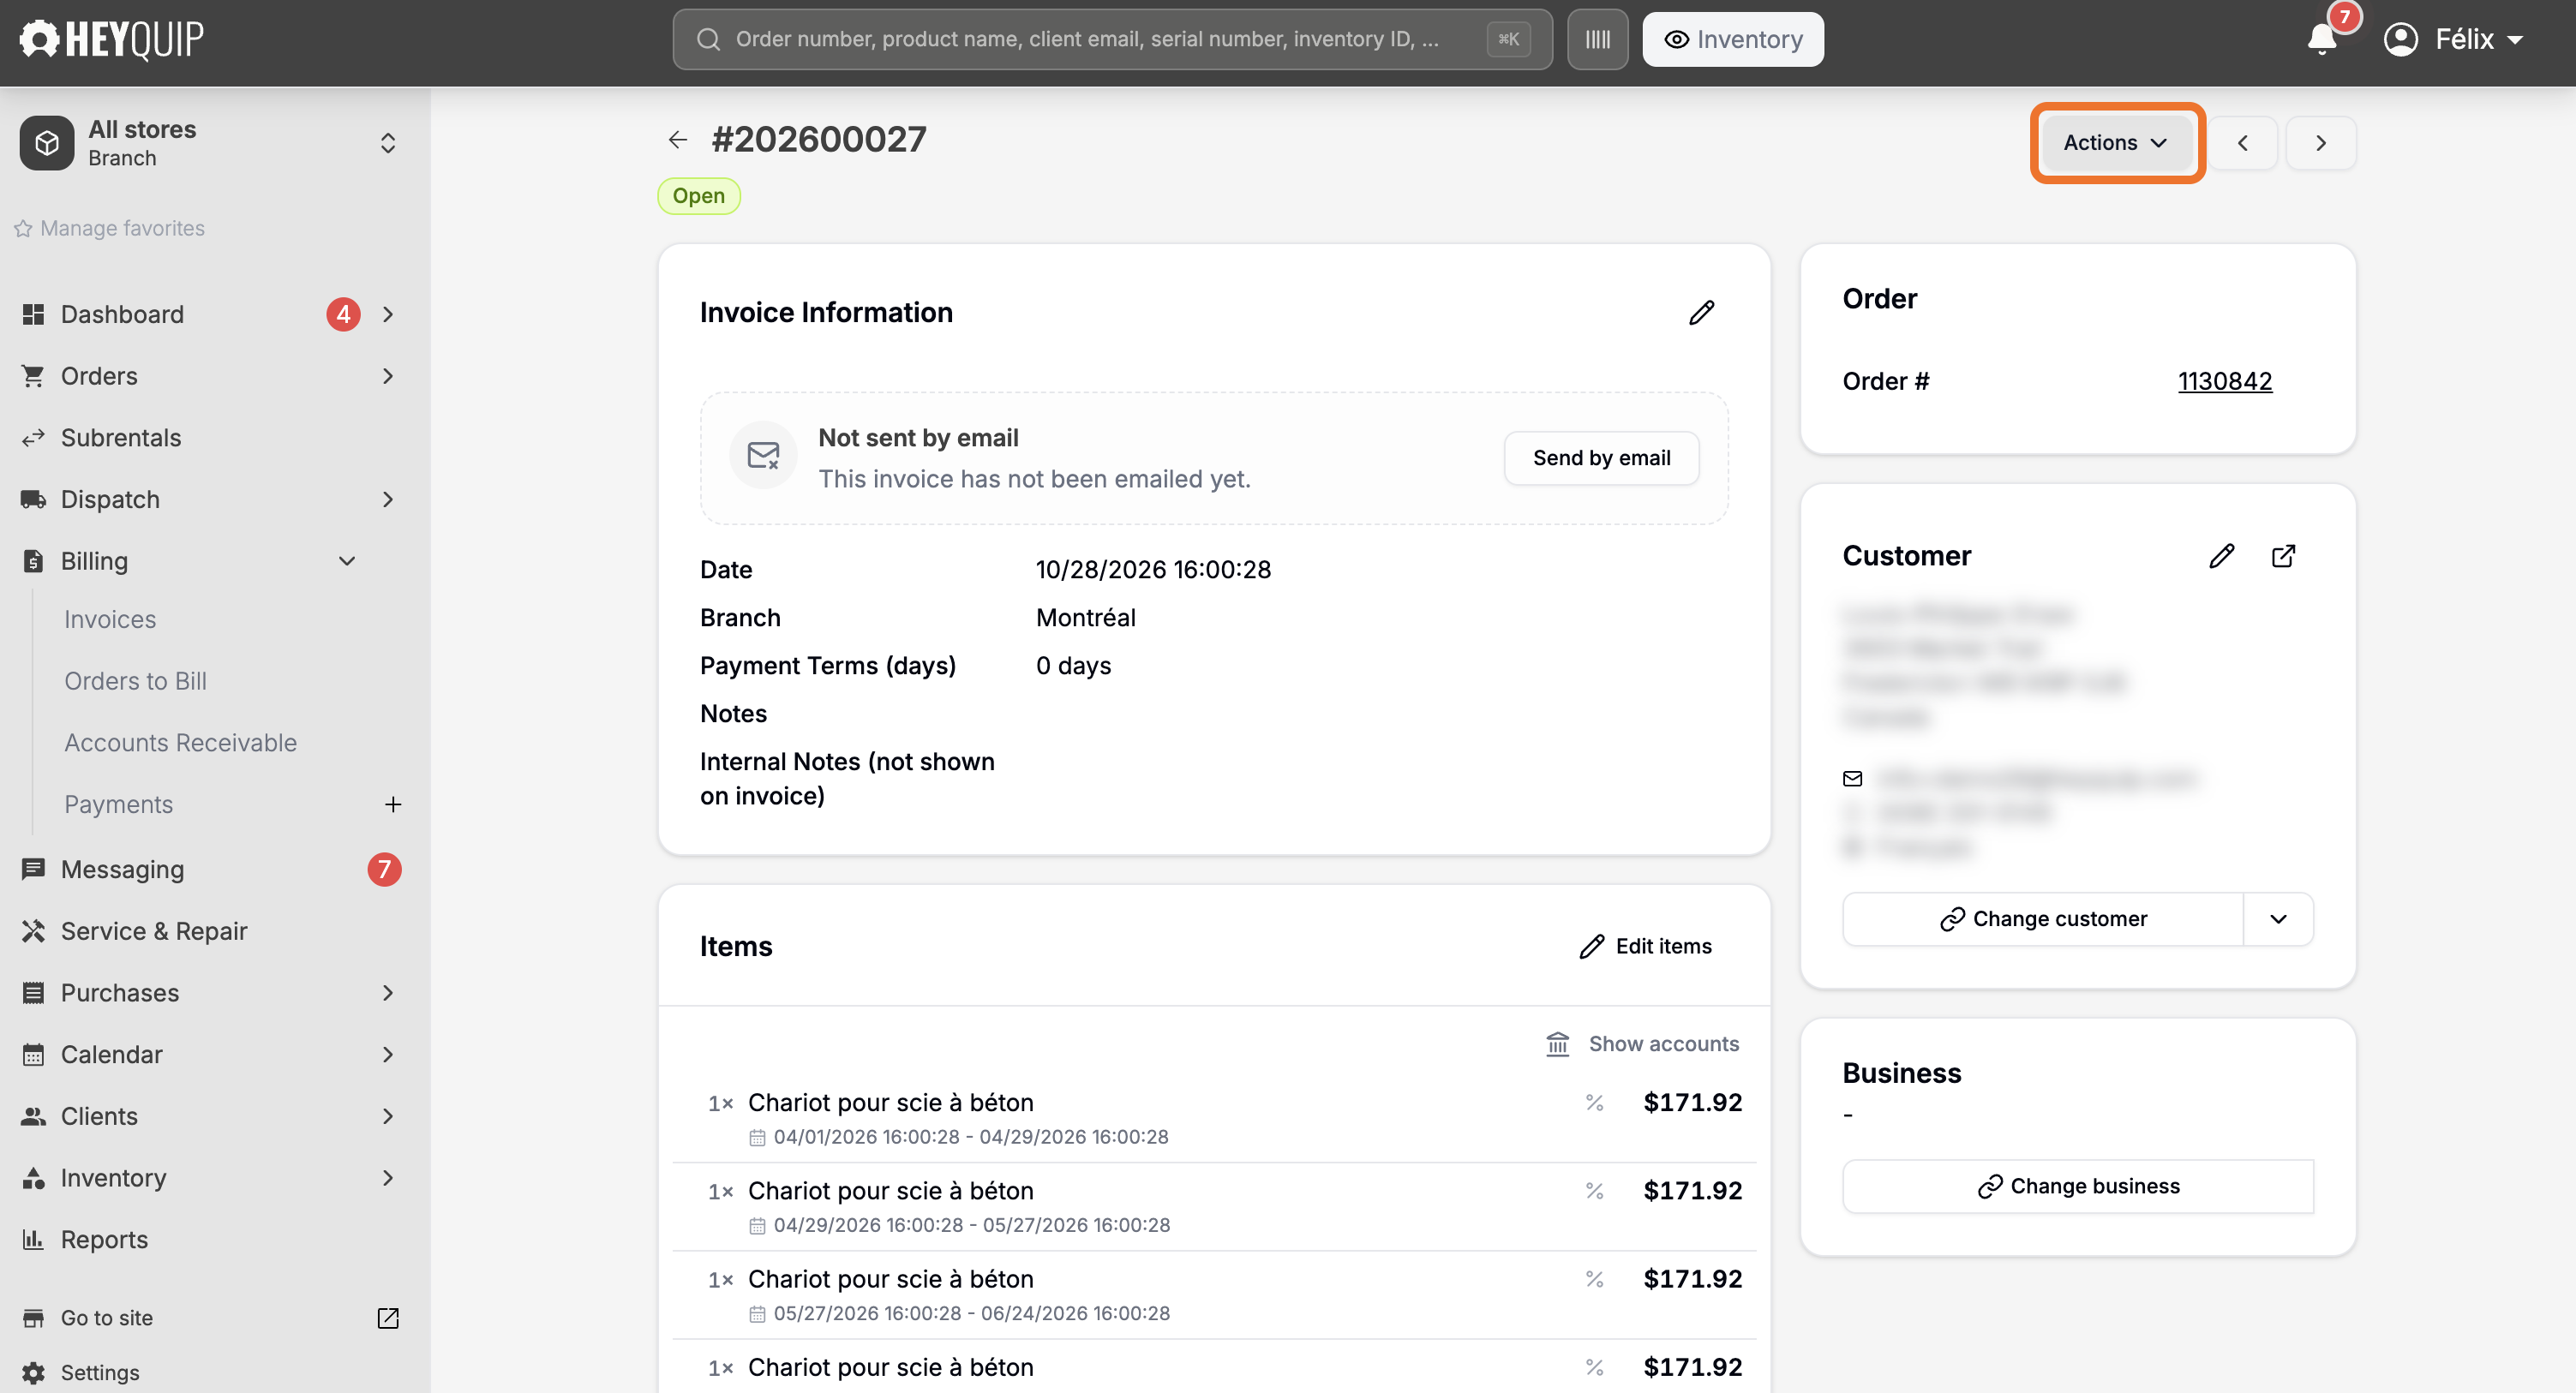2576x1393 pixels.
Task: Expand the Dashboard submenu chevron
Action: 388,315
